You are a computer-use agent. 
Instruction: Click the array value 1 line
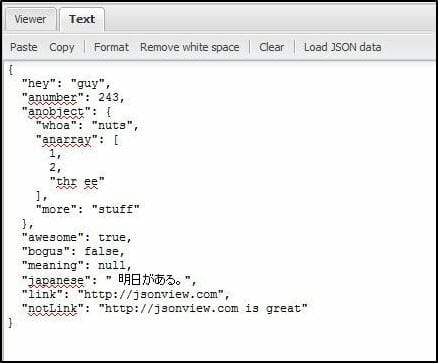coord(55,154)
